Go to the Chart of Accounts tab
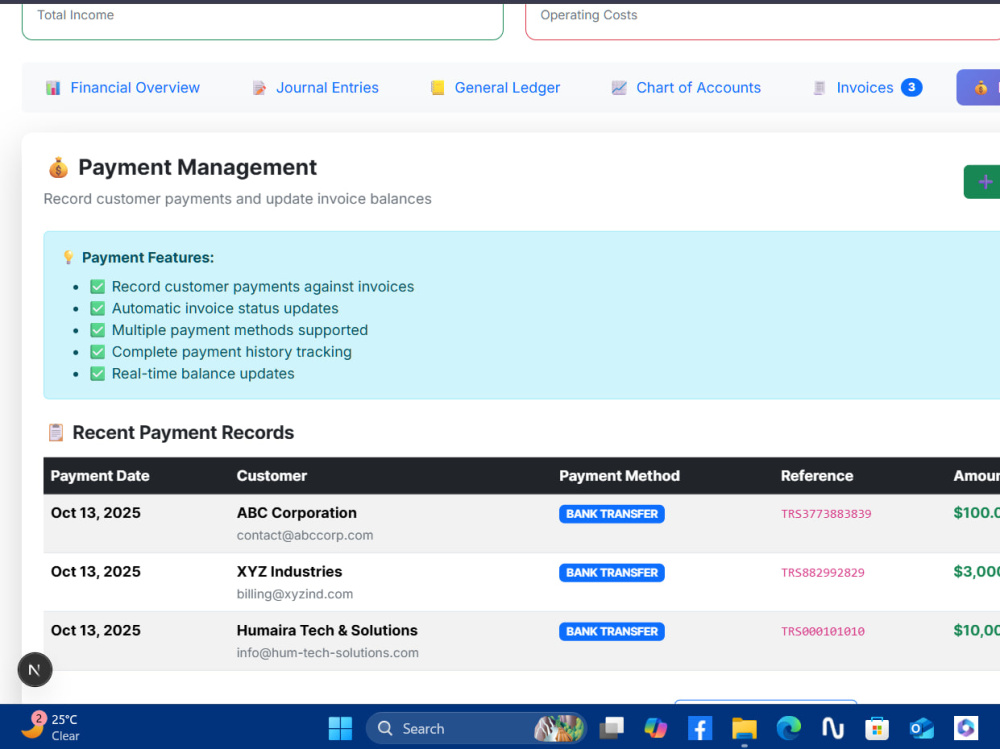The image size is (1000, 749). click(x=686, y=87)
